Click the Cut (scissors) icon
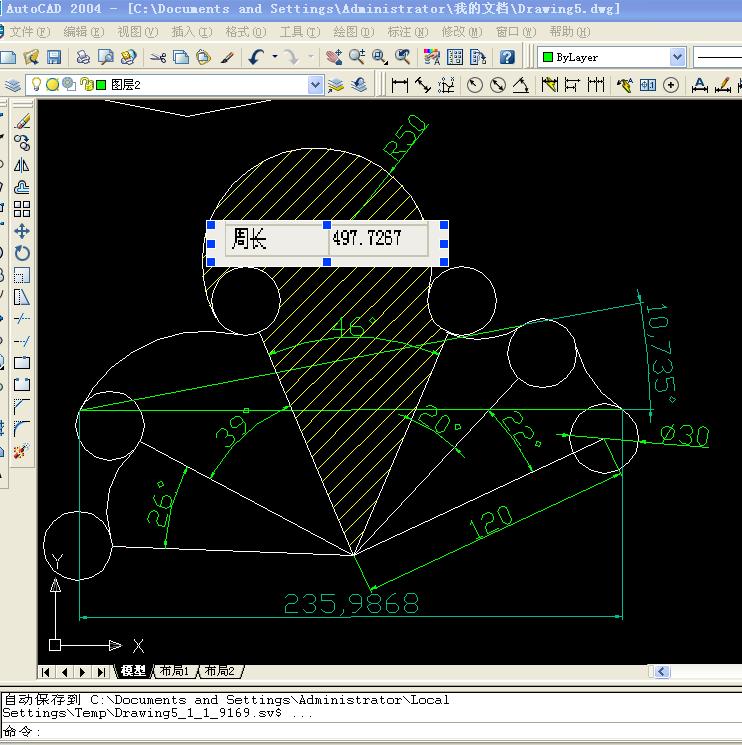 [x=158, y=57]
